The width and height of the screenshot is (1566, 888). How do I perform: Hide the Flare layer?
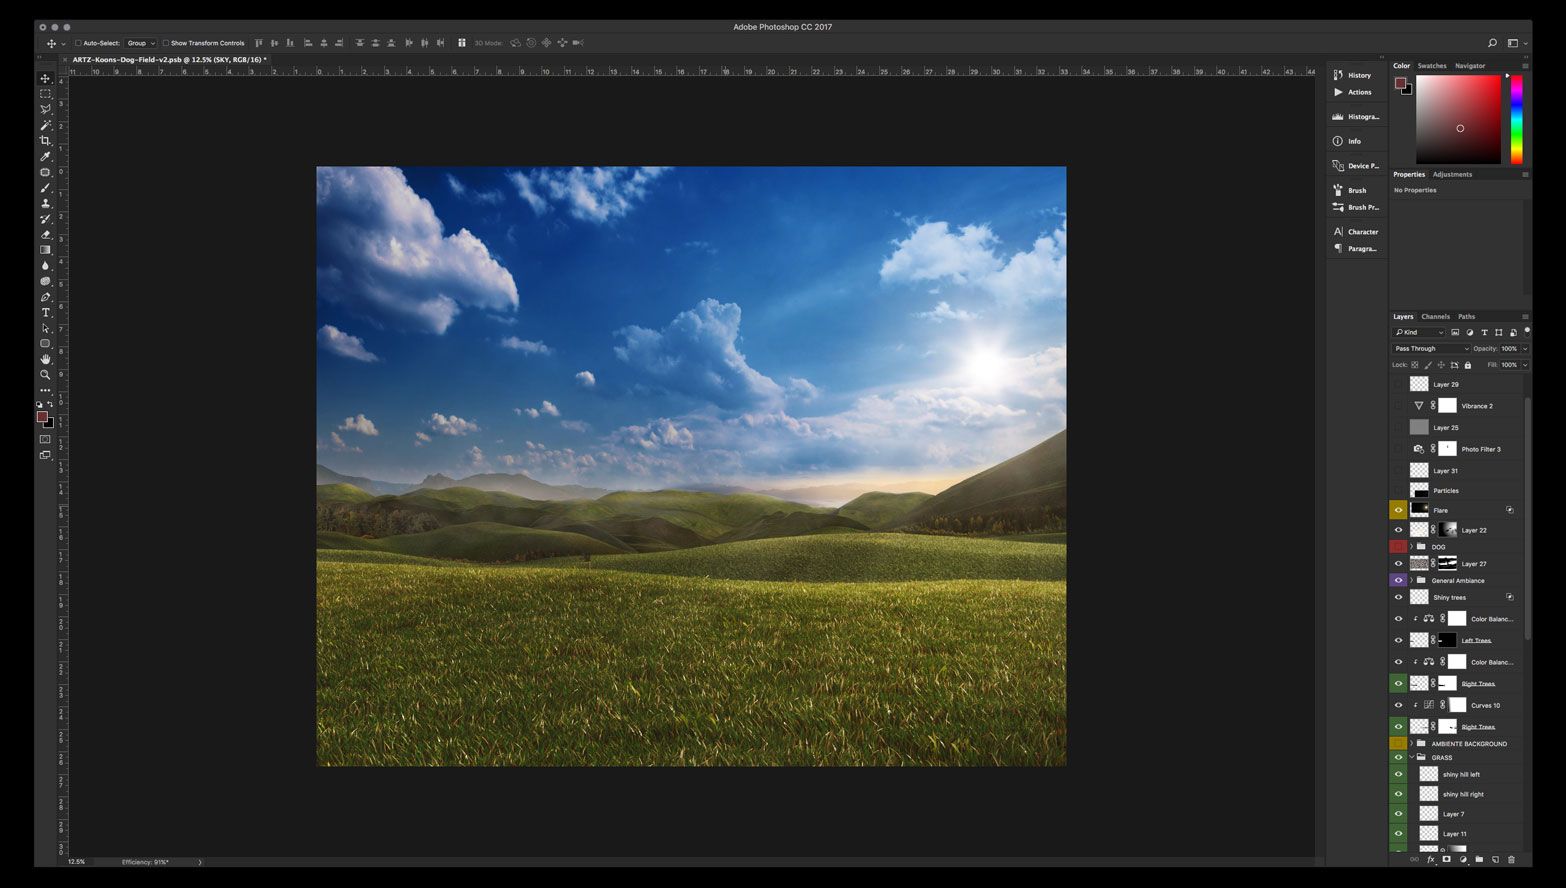[x=1398, y=510]
